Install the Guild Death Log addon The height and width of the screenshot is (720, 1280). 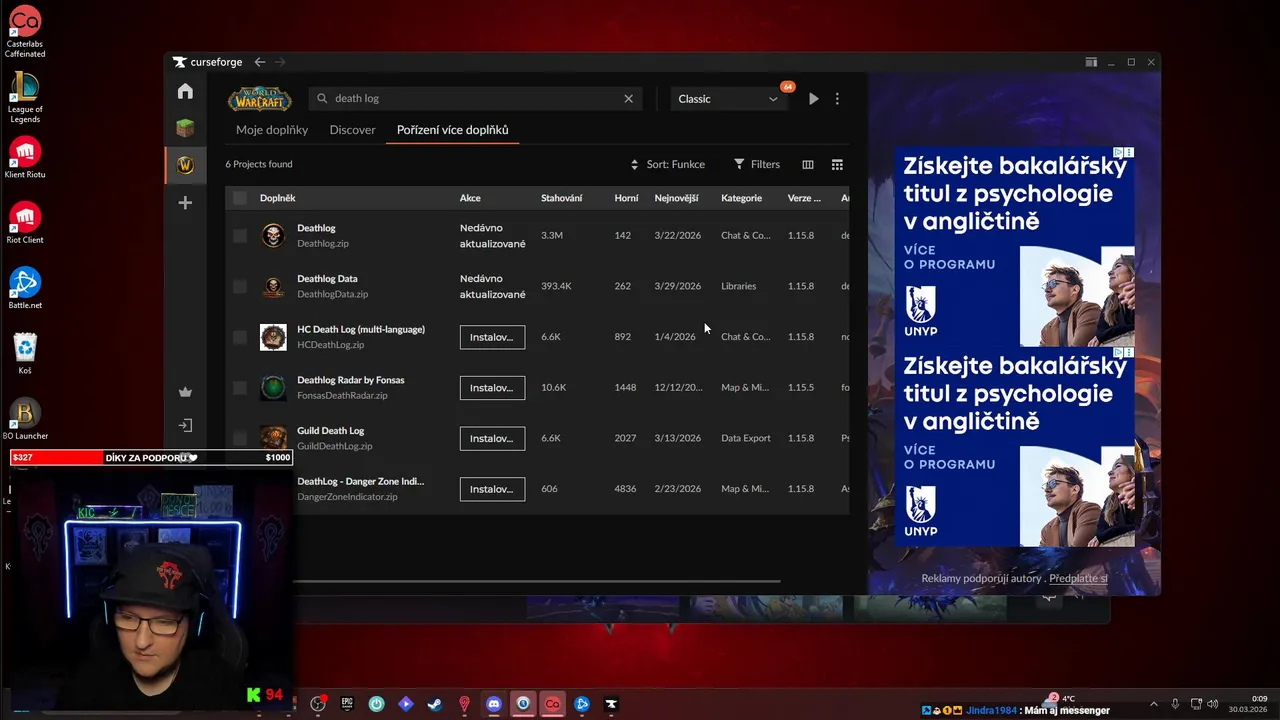[492, 438]
